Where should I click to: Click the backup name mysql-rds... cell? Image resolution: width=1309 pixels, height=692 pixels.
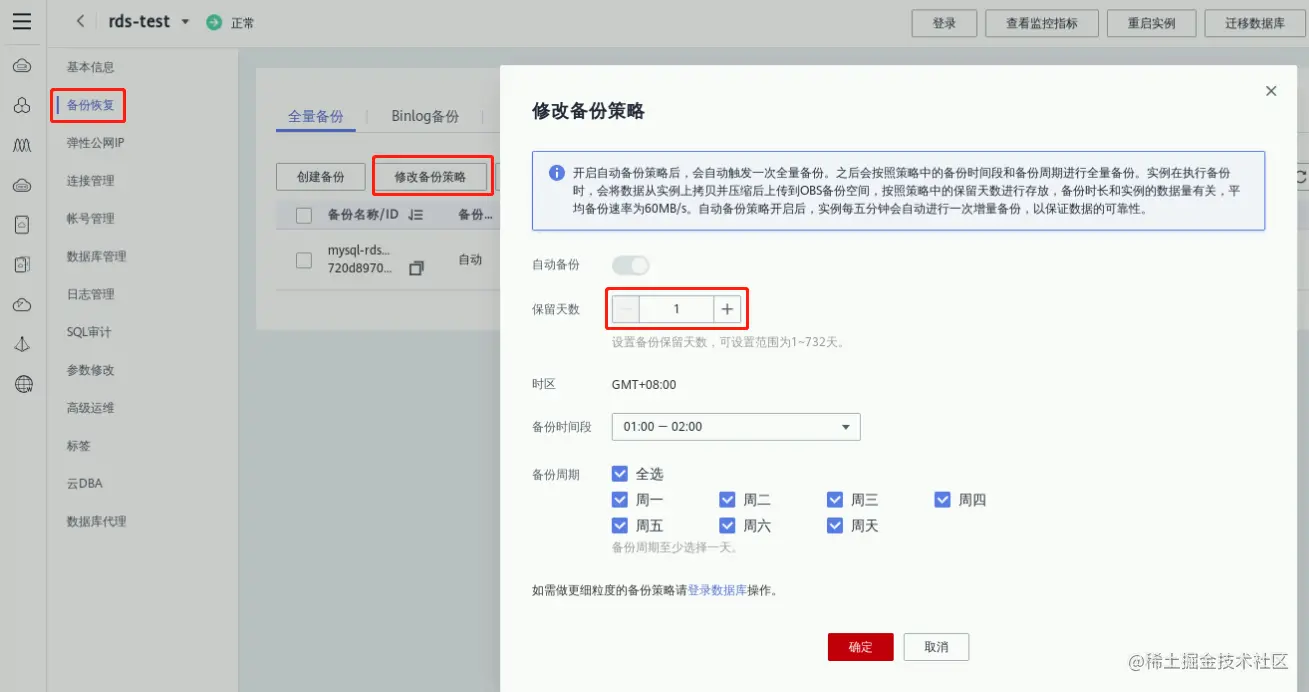[x=359, y=251]
